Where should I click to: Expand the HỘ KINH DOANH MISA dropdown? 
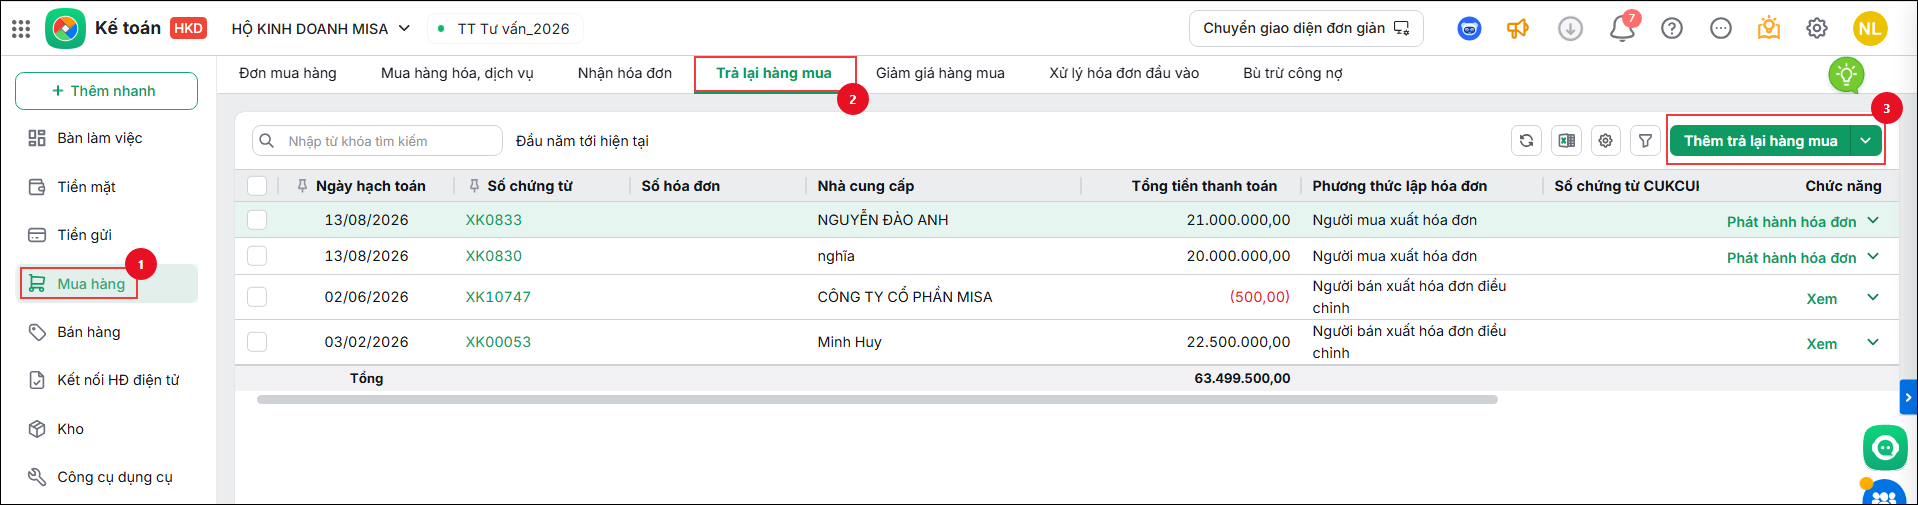tap(320, 29)
